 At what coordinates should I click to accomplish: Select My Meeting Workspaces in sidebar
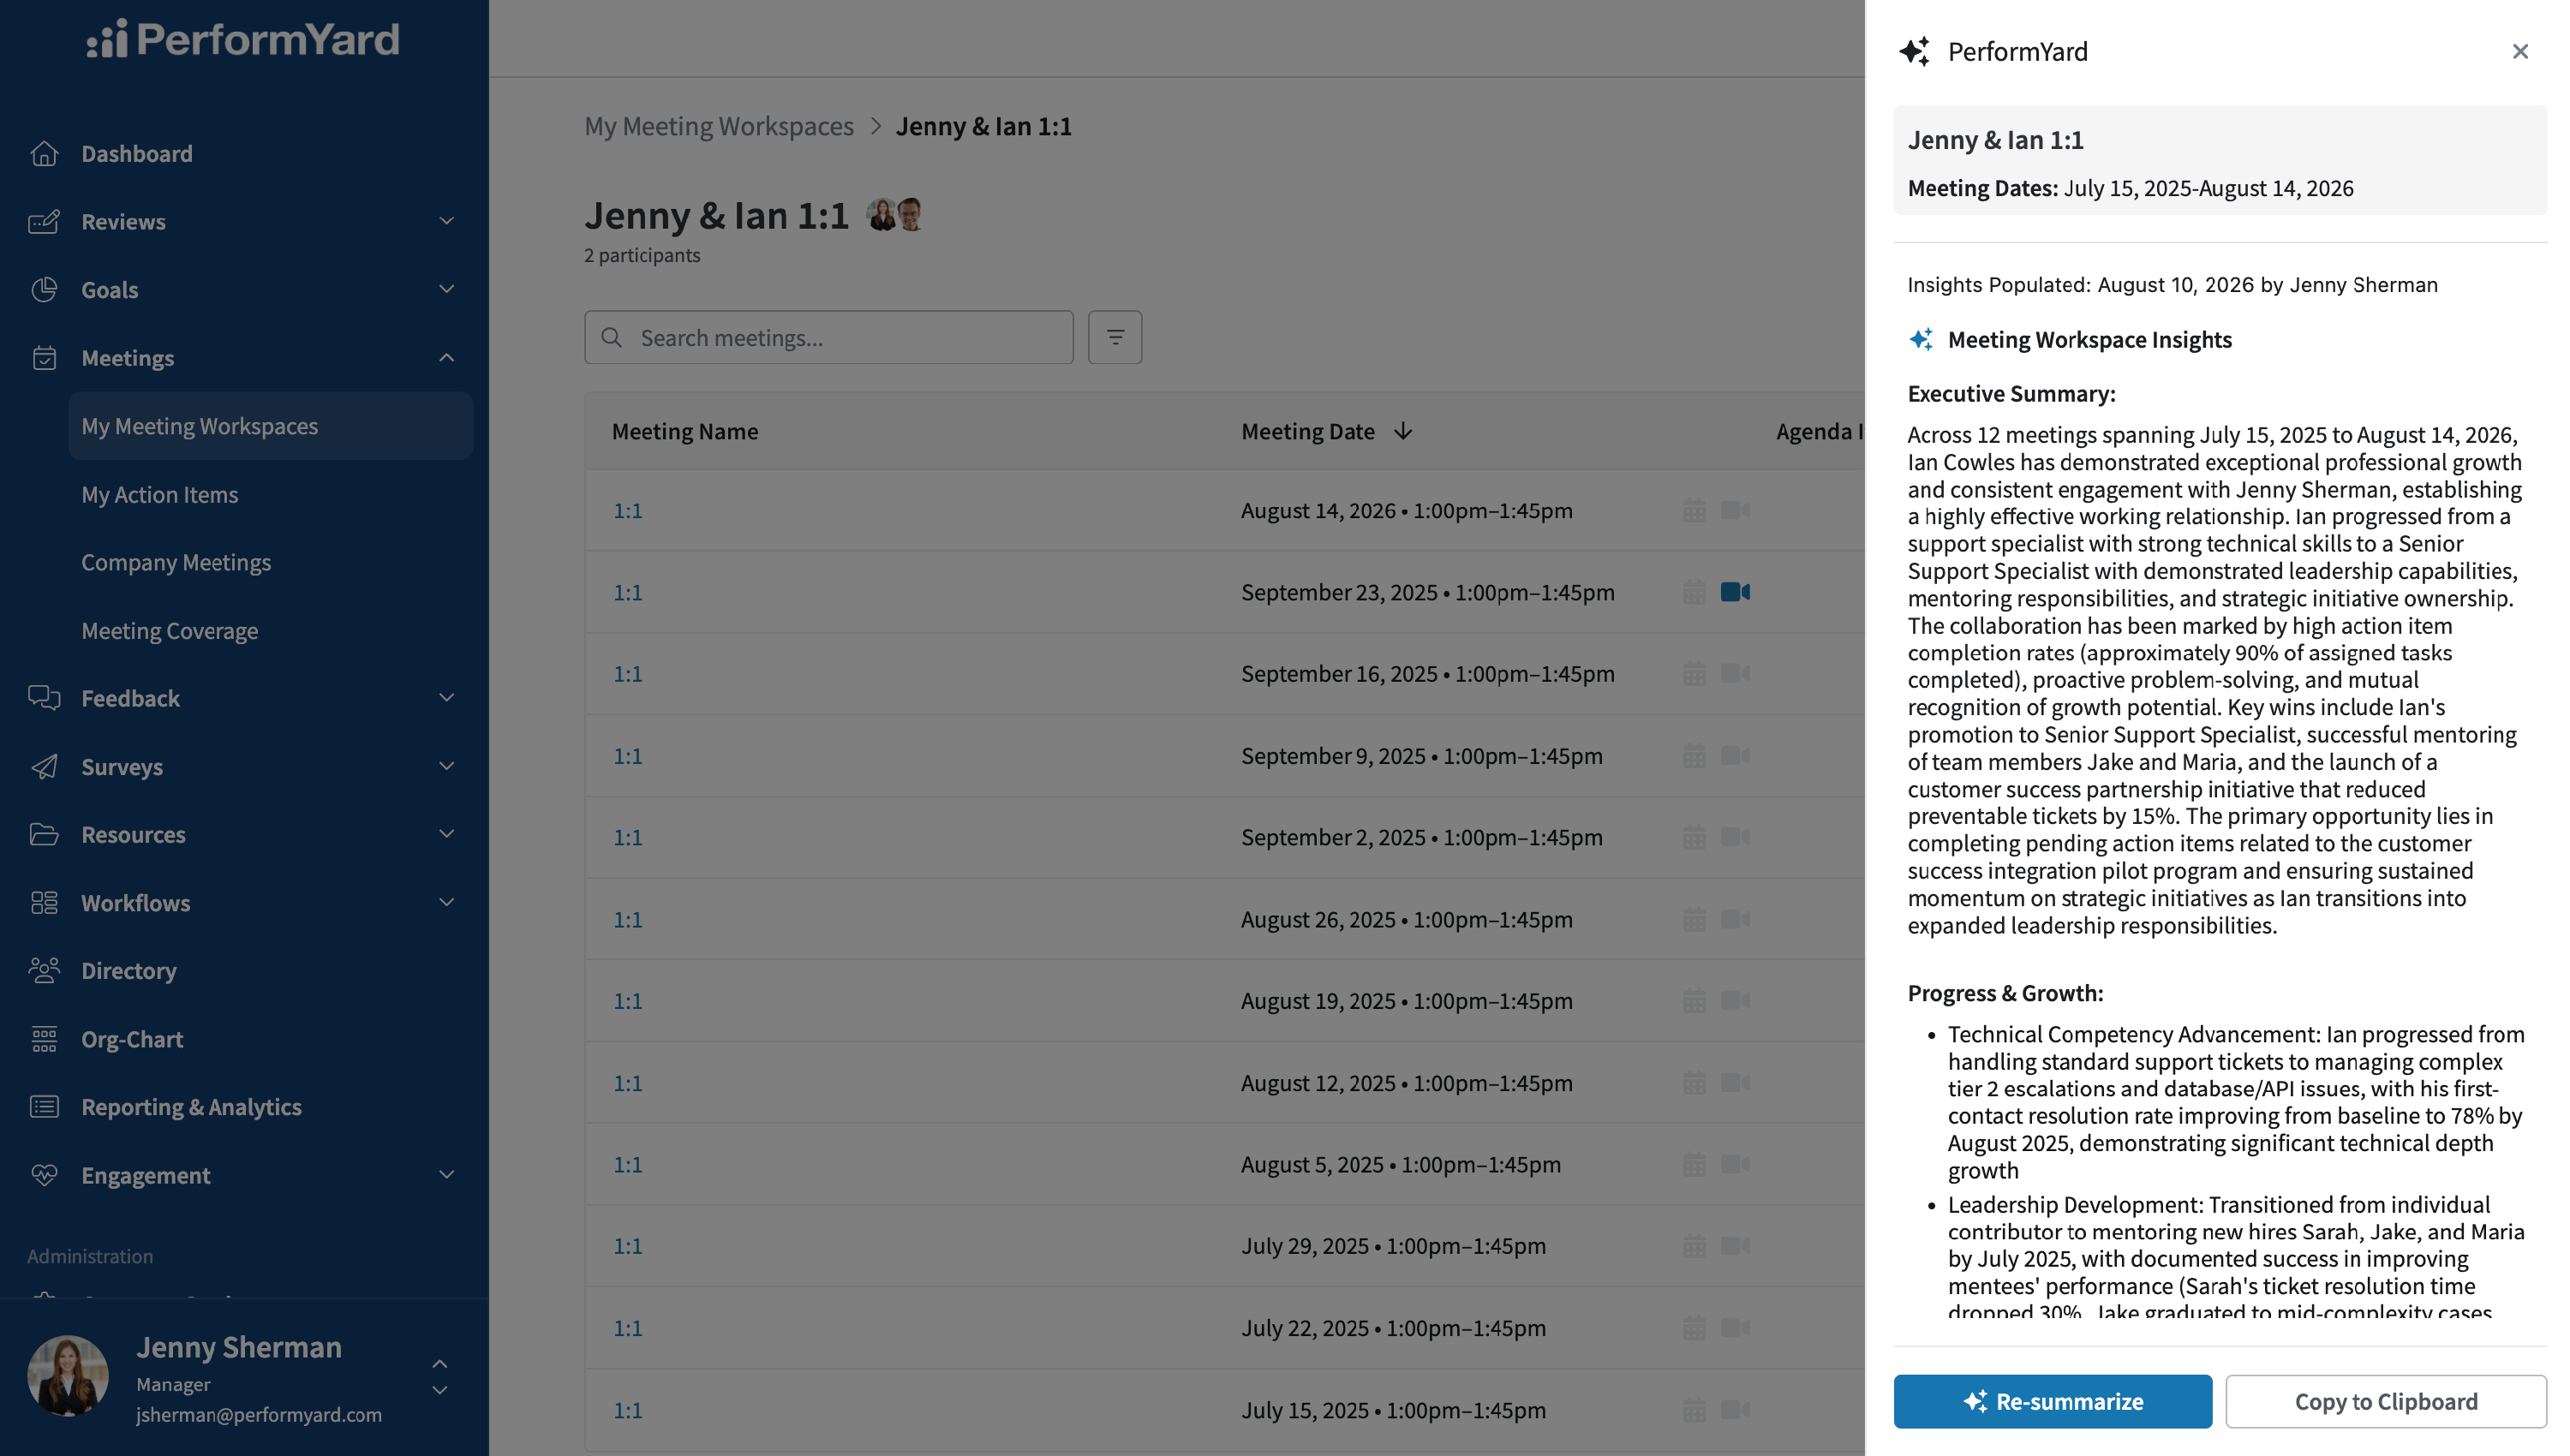[271, 426]
